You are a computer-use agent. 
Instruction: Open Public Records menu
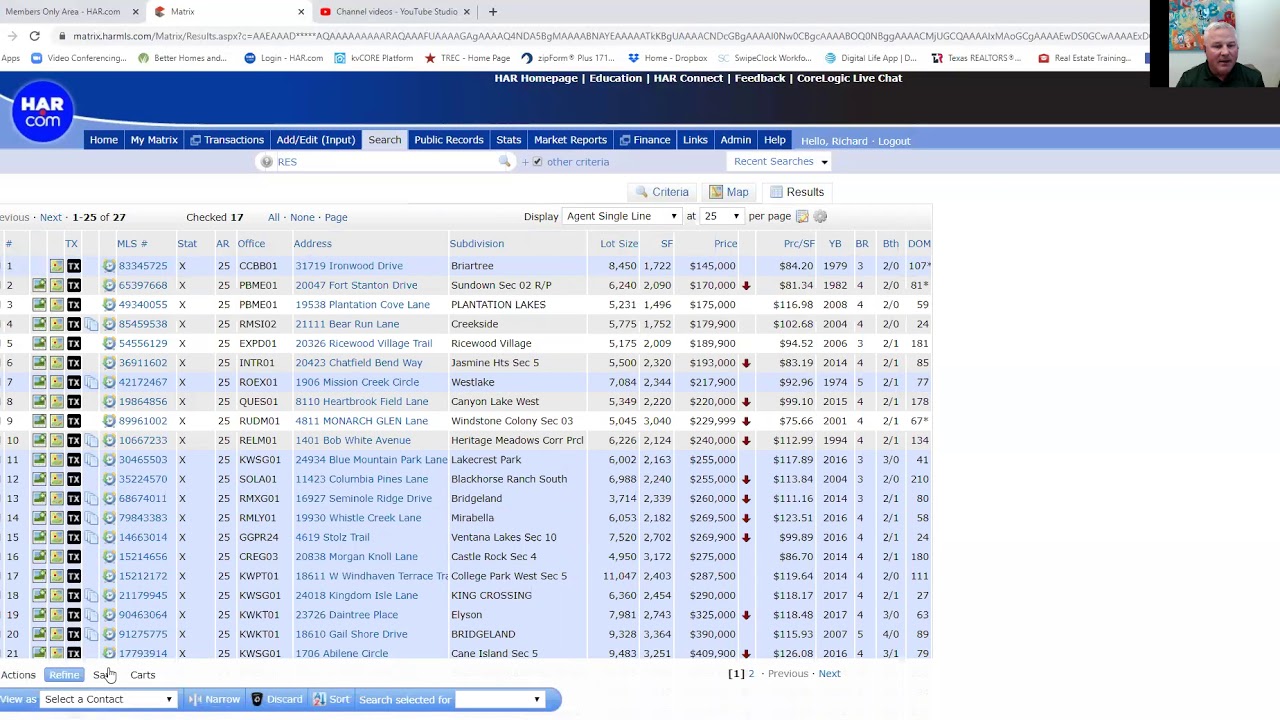tap(449, 140)
